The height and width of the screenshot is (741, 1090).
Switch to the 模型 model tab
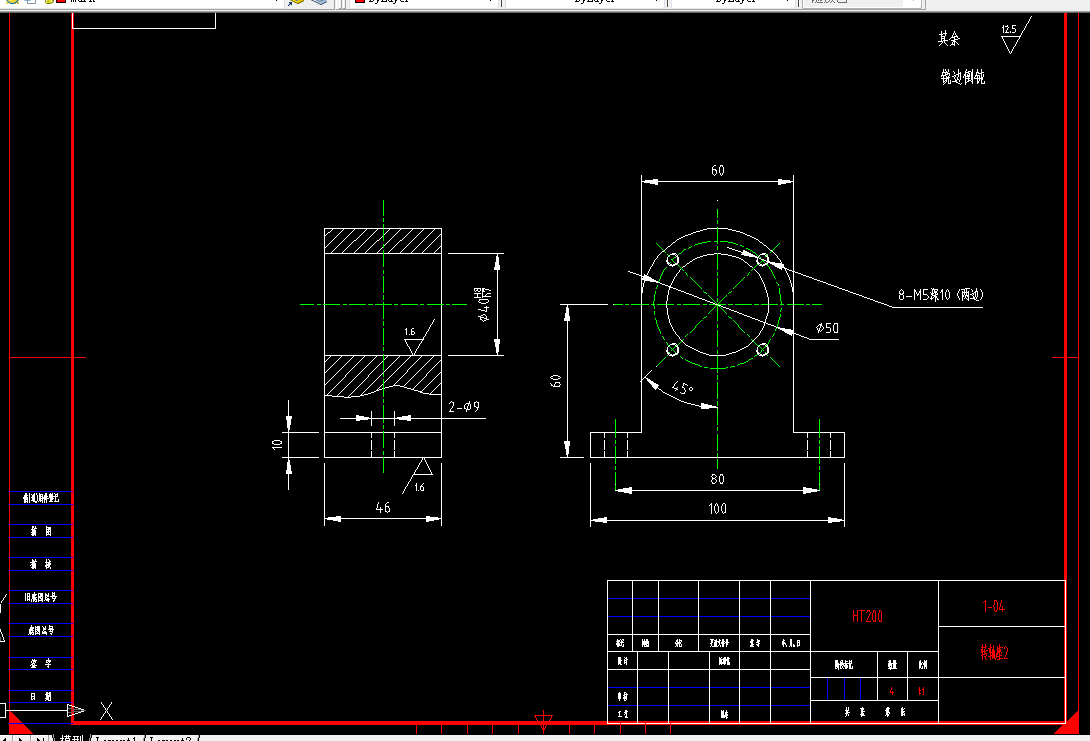click(71, 738)
